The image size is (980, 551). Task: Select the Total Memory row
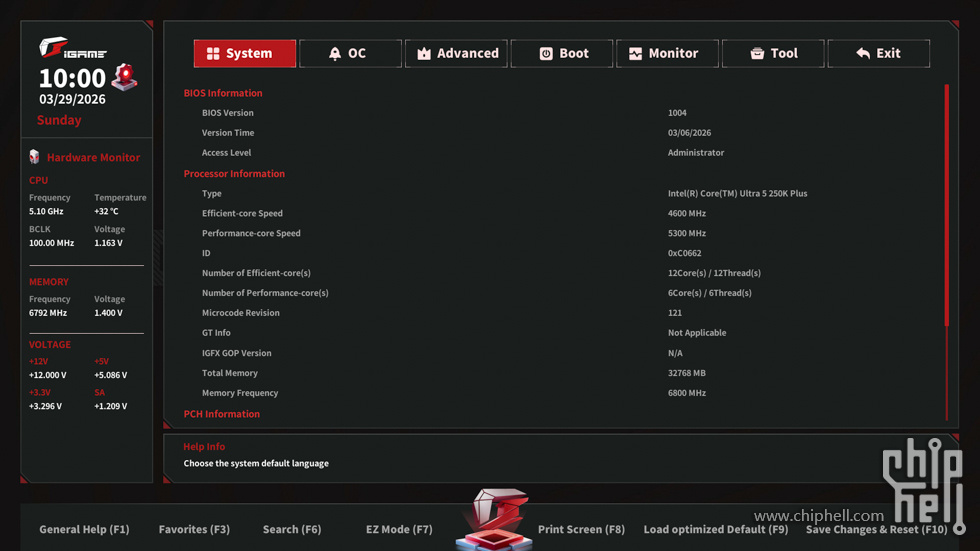coord(556,373)
